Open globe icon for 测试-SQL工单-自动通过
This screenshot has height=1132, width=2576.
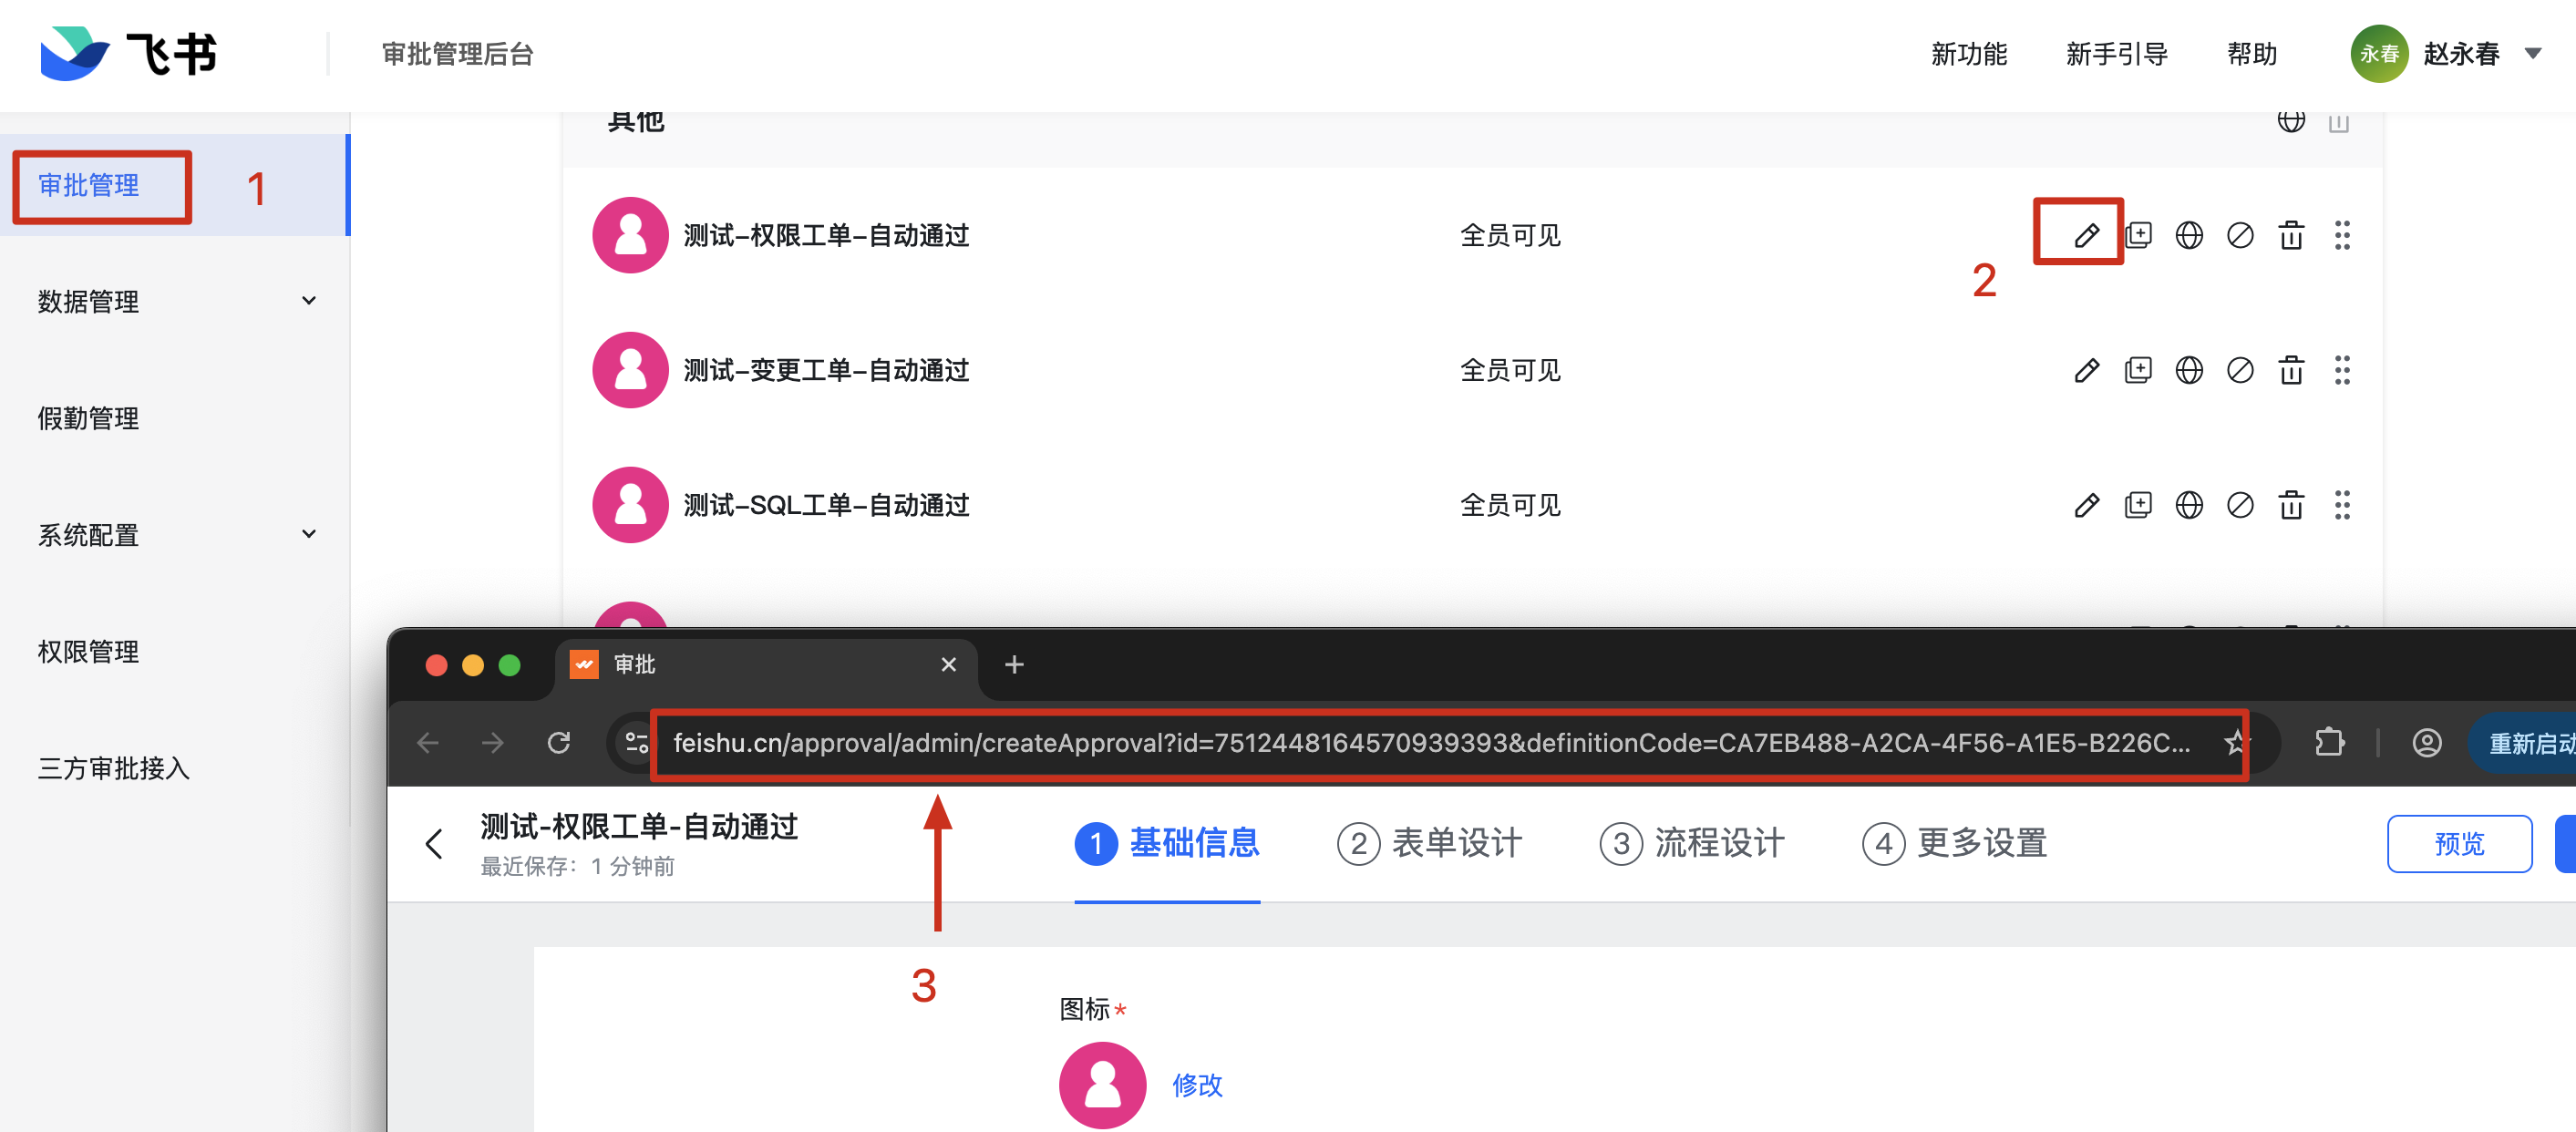pos(2188,506)
